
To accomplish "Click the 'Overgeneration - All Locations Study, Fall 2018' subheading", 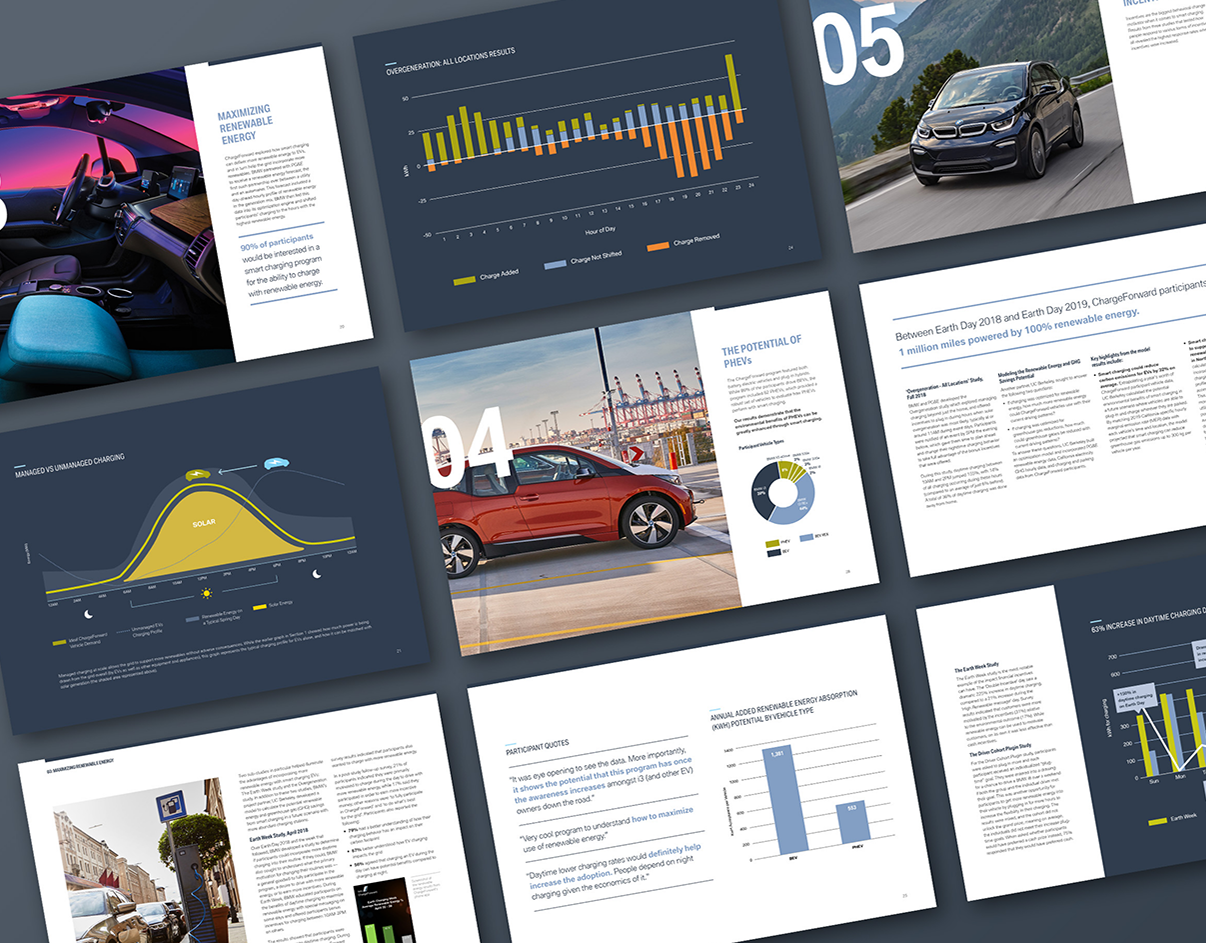I will tap(944, 387).
